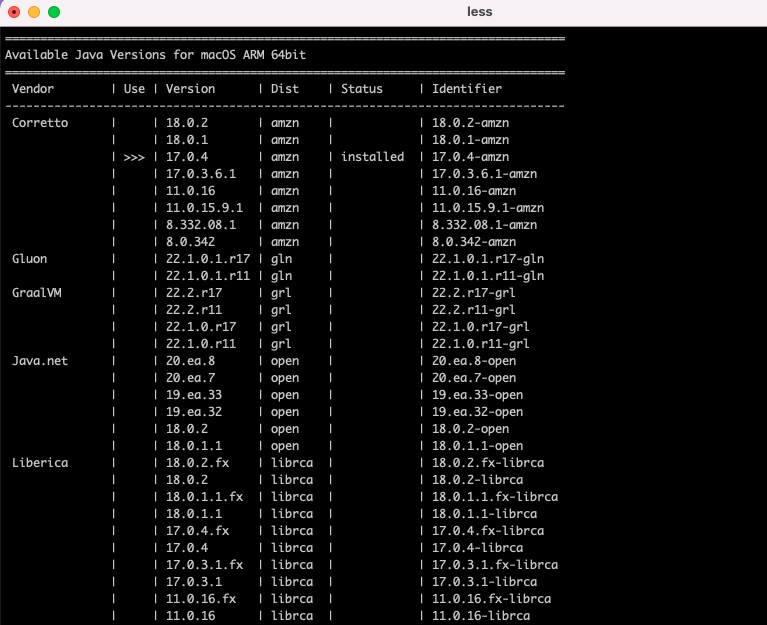Viewport: 767px width, 625px height.
Task: Click the Java.net vendor name
Action: (40, 361)
